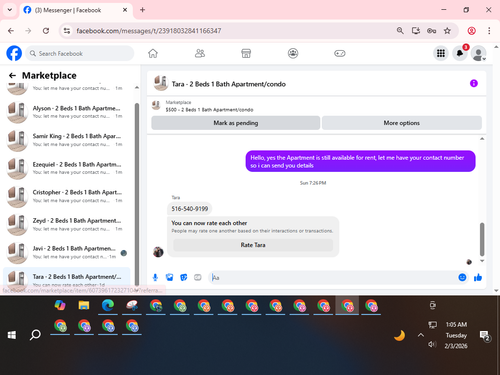Open the Ezequiel conversation

(x=66, y=168)
